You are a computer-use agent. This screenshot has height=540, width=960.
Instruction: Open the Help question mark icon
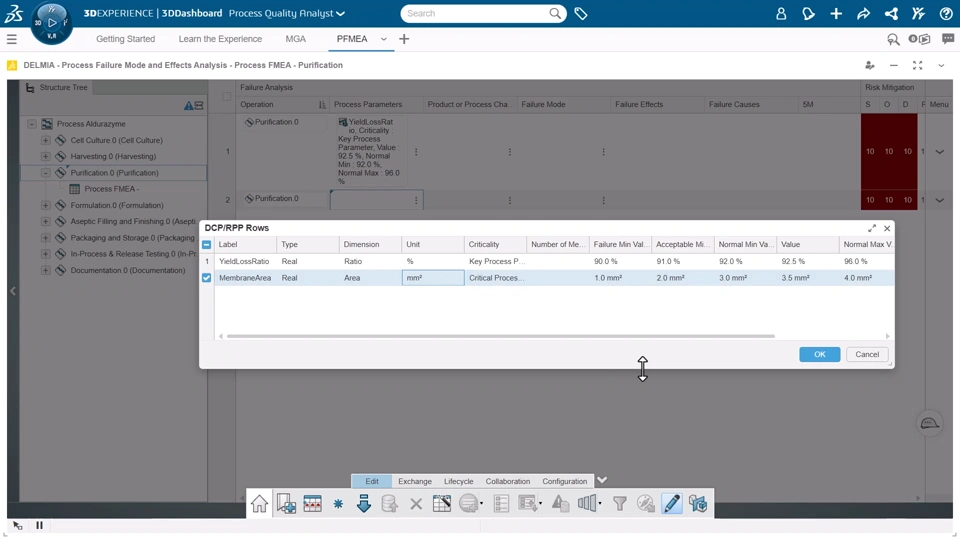tap(946, 14)
